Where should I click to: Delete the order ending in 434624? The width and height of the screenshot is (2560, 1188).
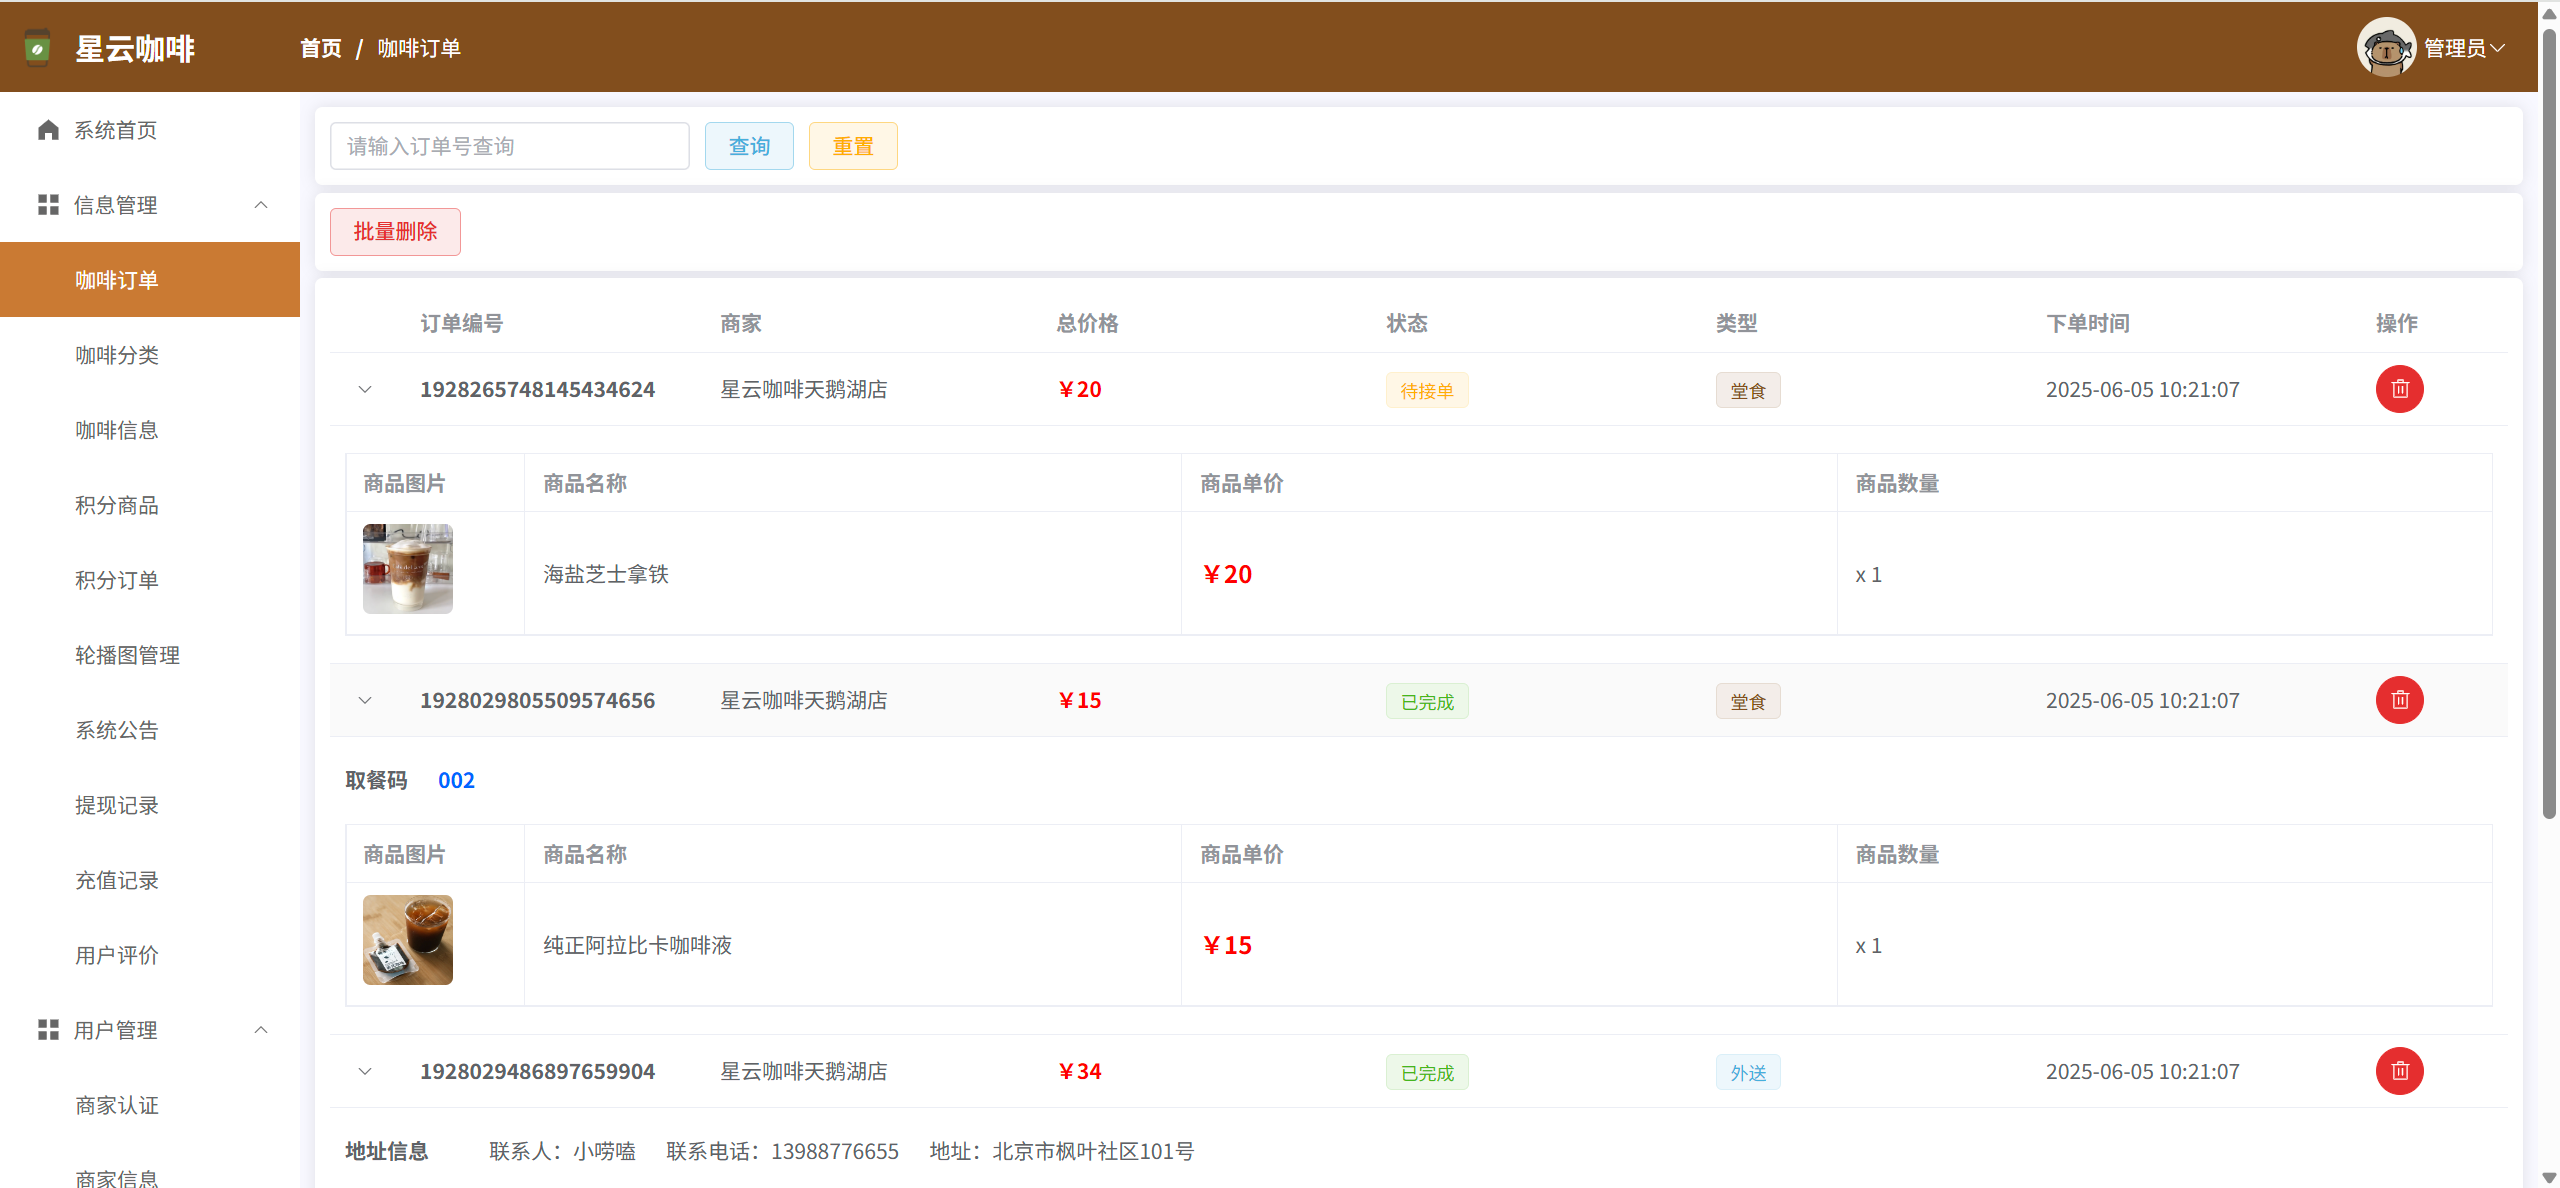click(2399, 389)
